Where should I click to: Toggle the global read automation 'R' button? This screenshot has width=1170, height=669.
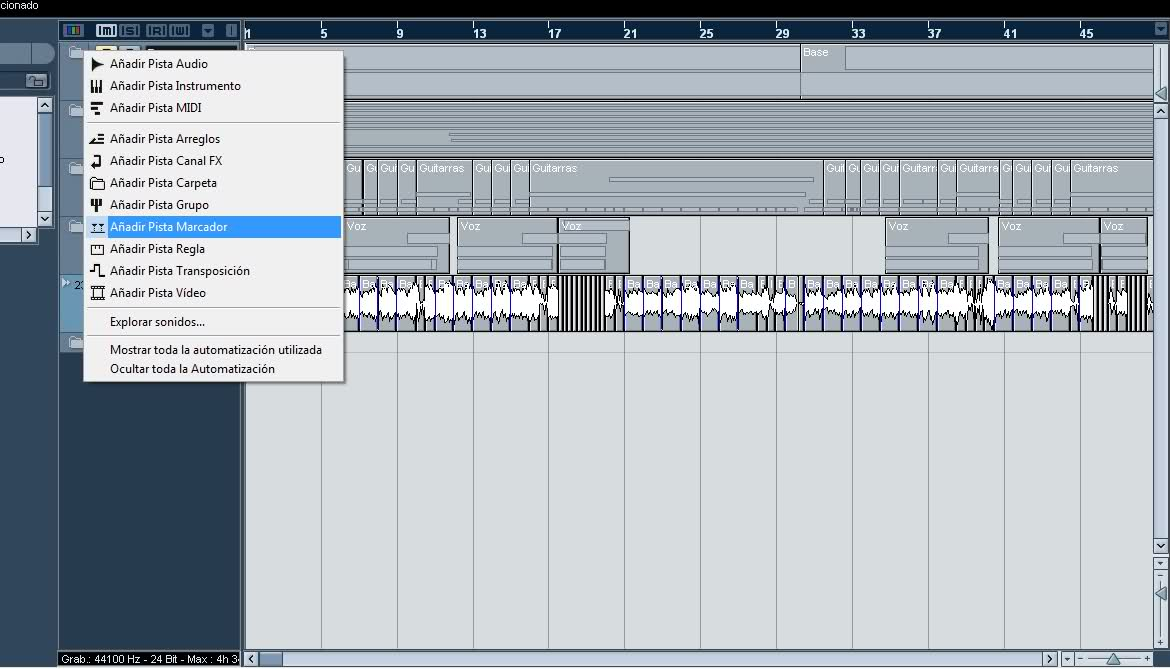coord(156,31)
